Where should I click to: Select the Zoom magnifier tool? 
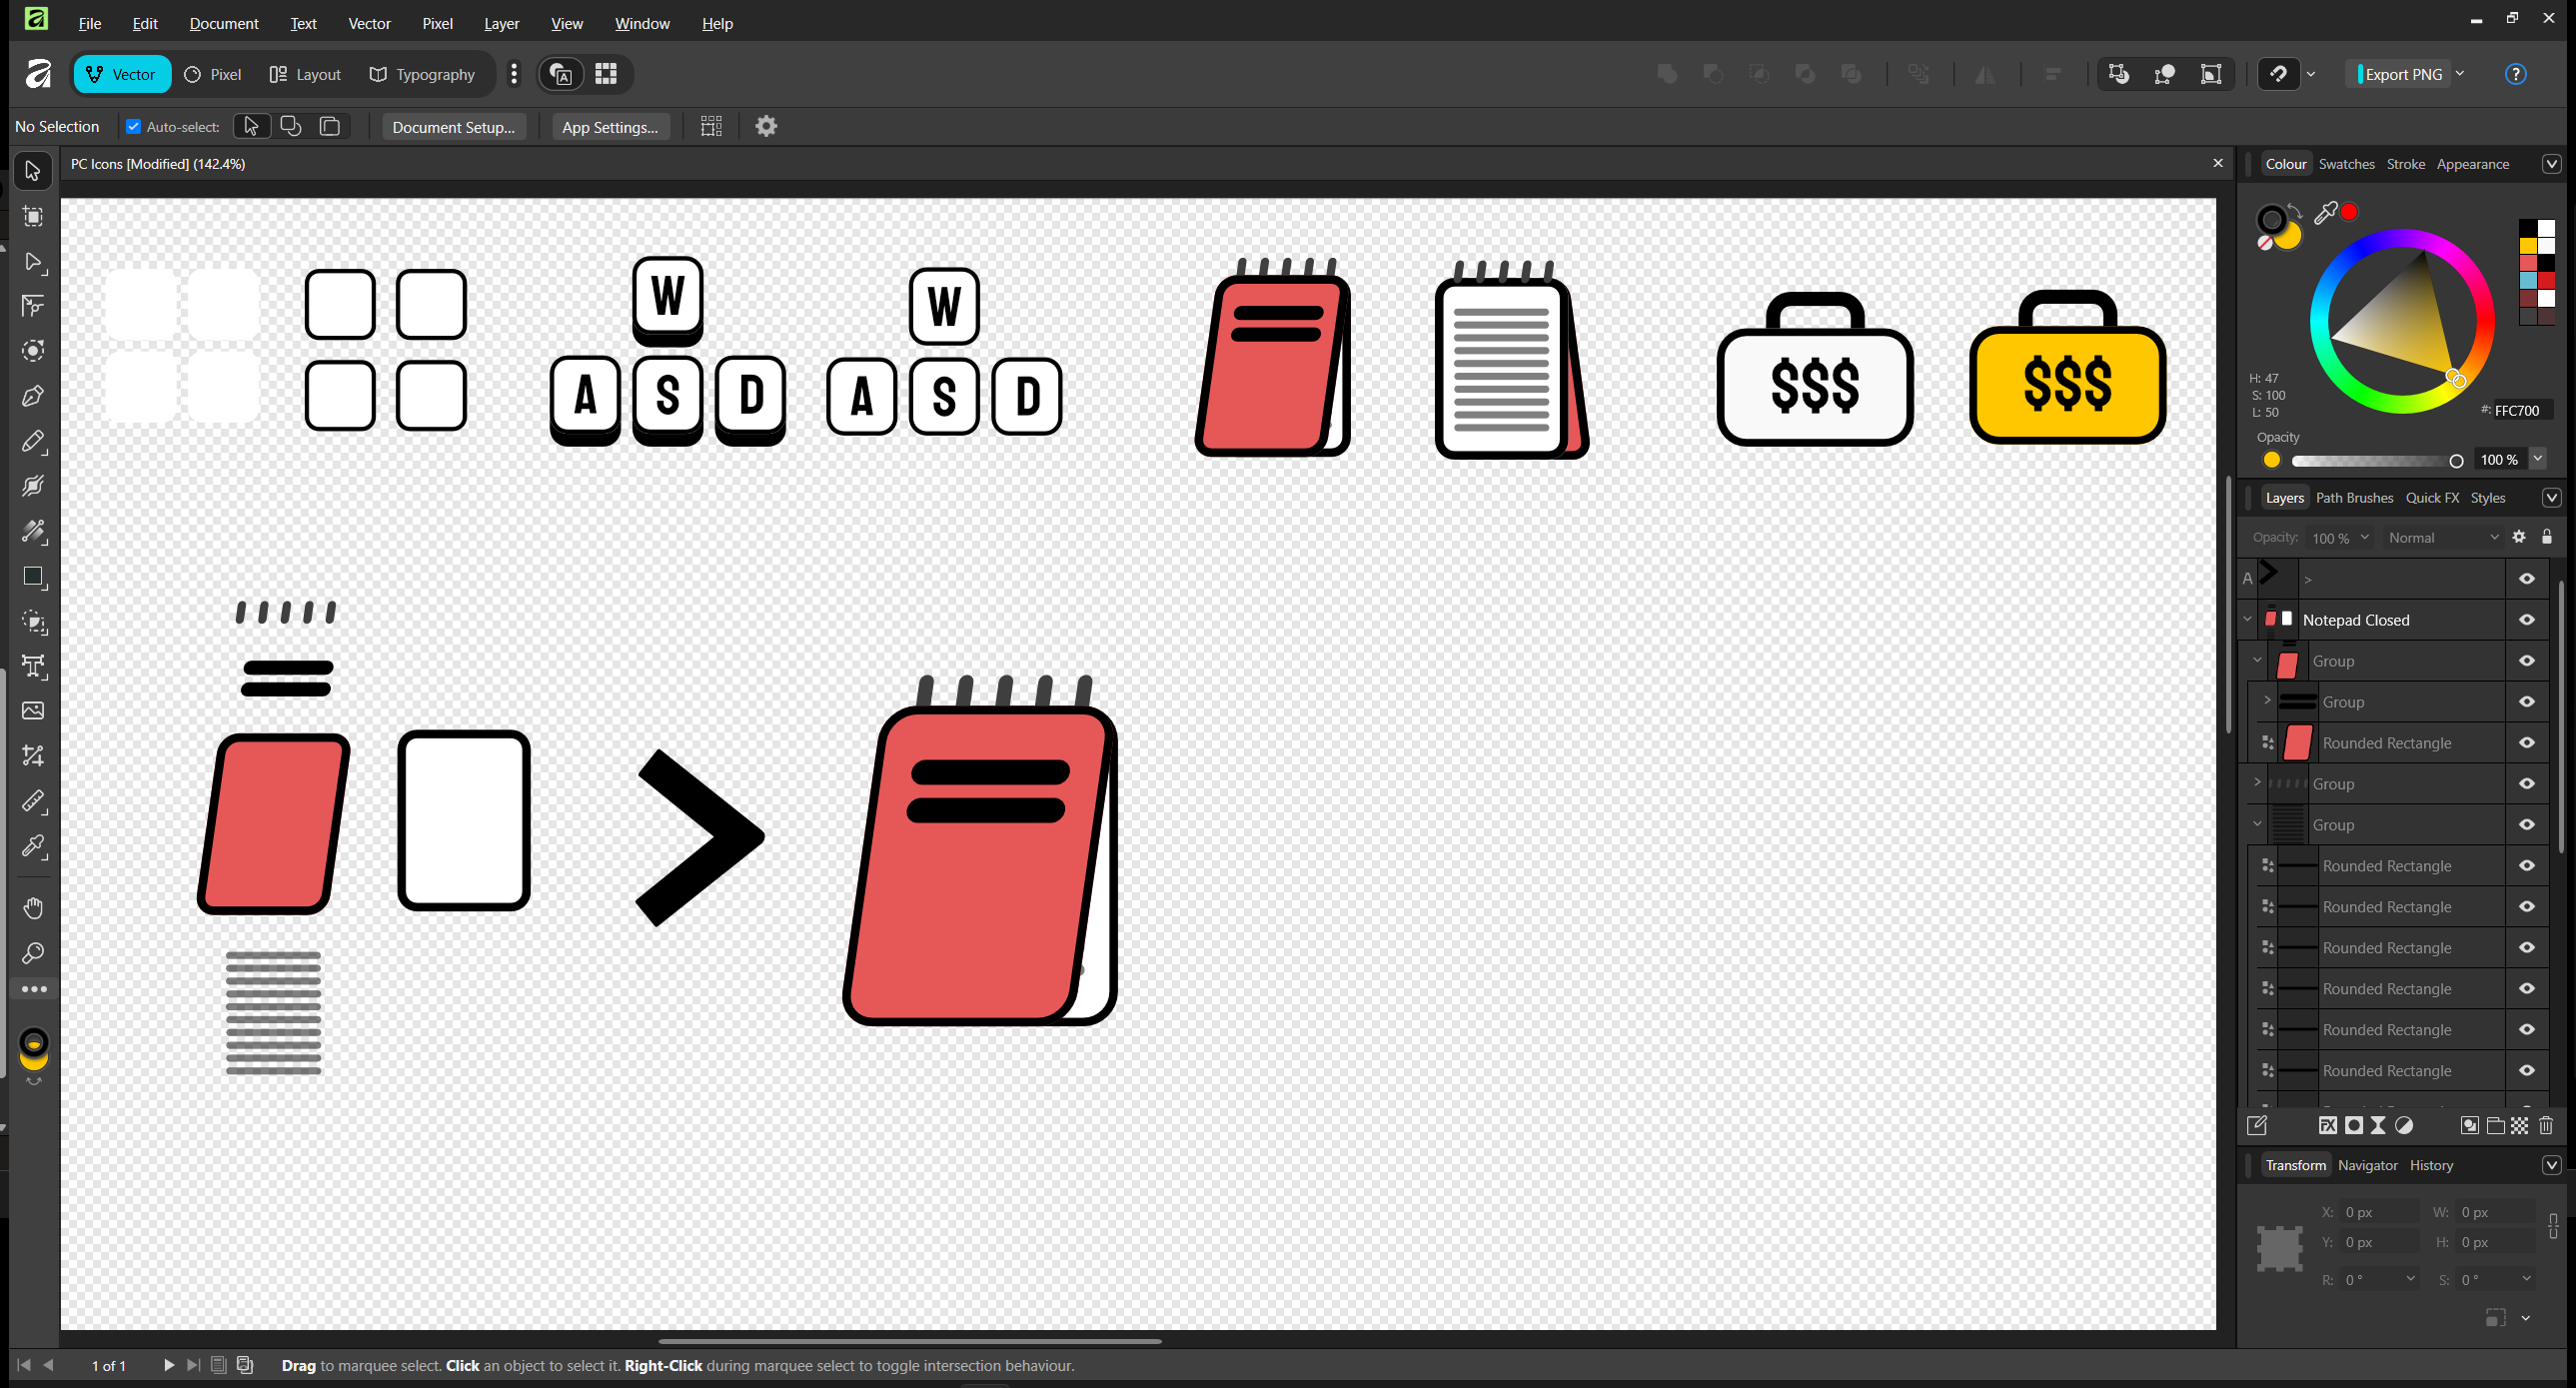pyautogui.click(x=33, y=953)
